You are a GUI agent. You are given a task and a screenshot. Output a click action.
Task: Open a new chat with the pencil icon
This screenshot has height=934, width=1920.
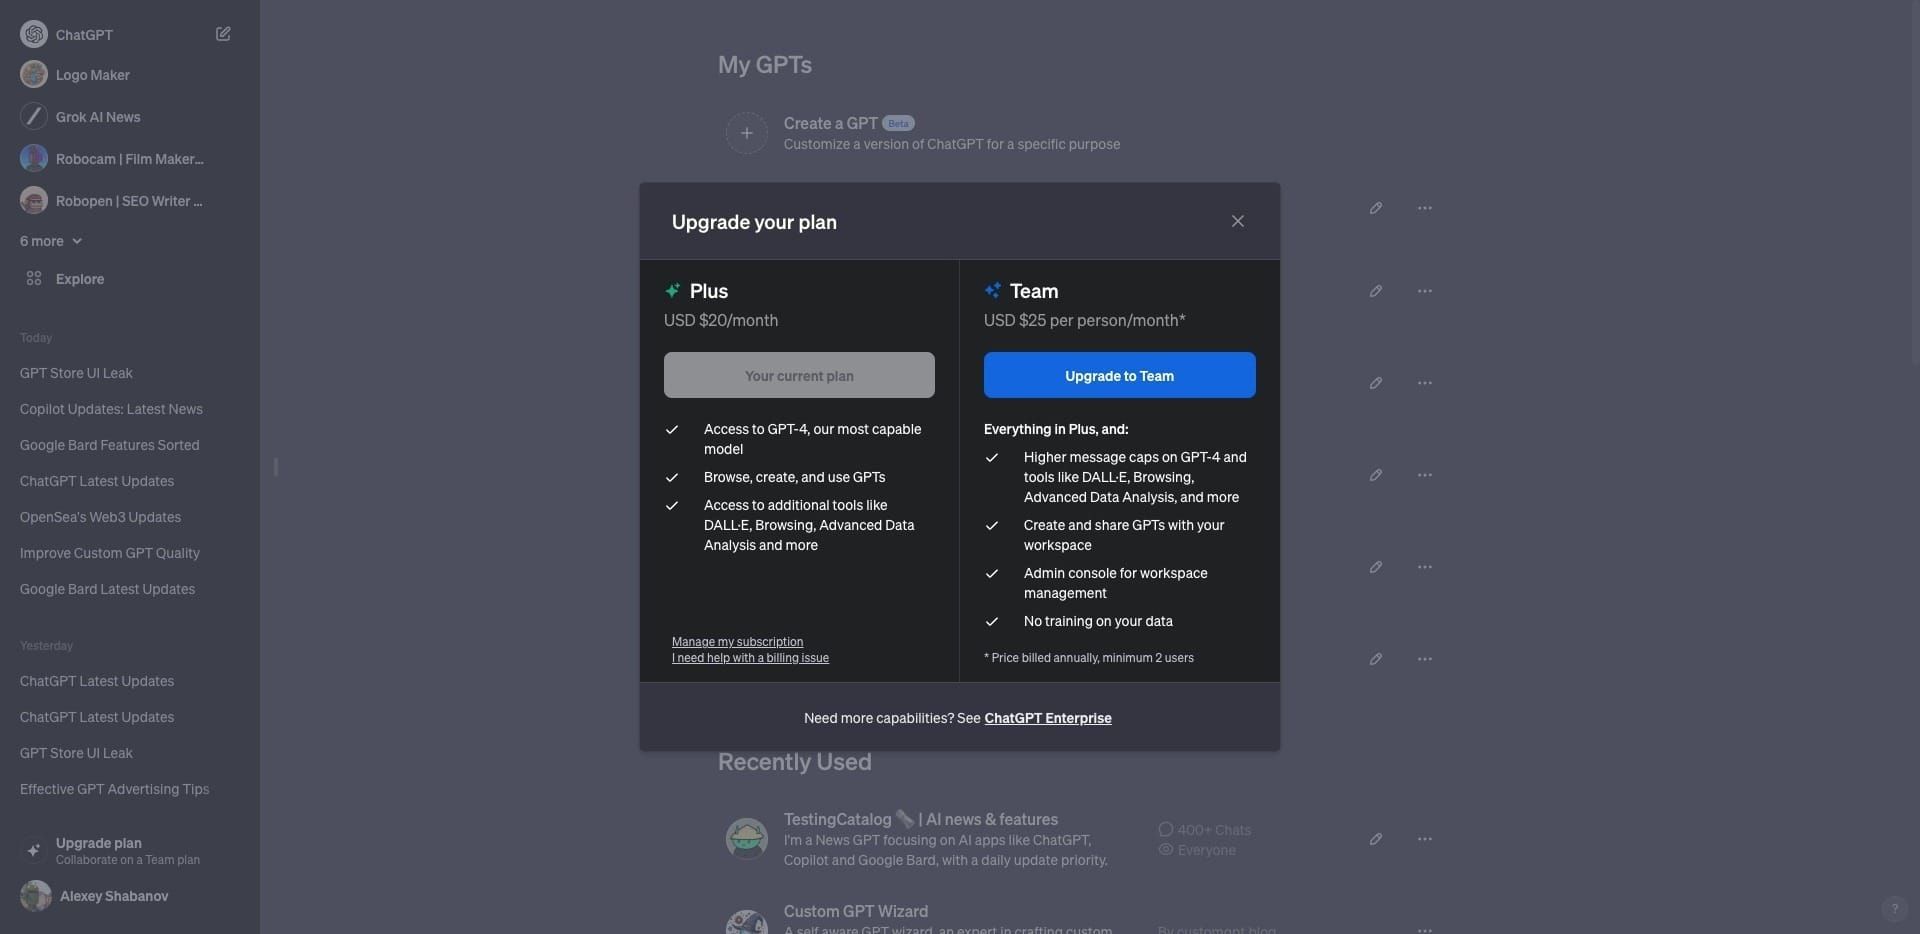tap(223, 33)
